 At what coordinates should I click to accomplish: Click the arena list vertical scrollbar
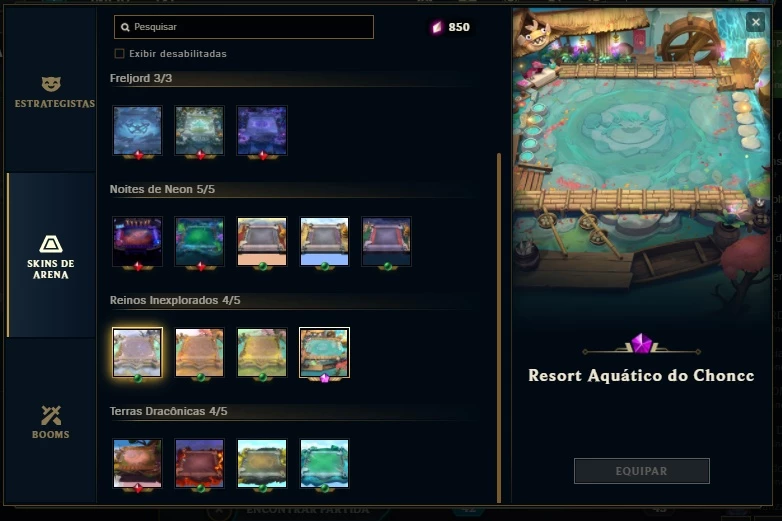click(x=499, y=328)
